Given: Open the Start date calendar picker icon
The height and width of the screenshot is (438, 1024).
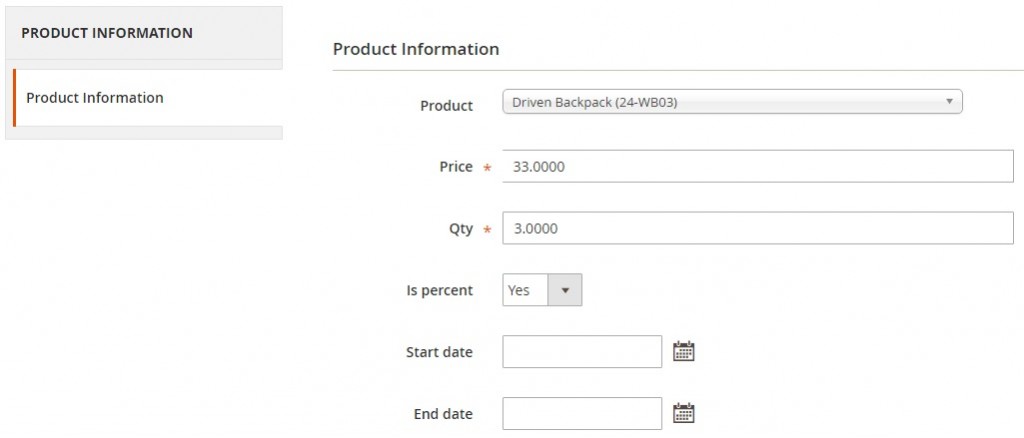Looking at the screenshot, I should (683, 351).
